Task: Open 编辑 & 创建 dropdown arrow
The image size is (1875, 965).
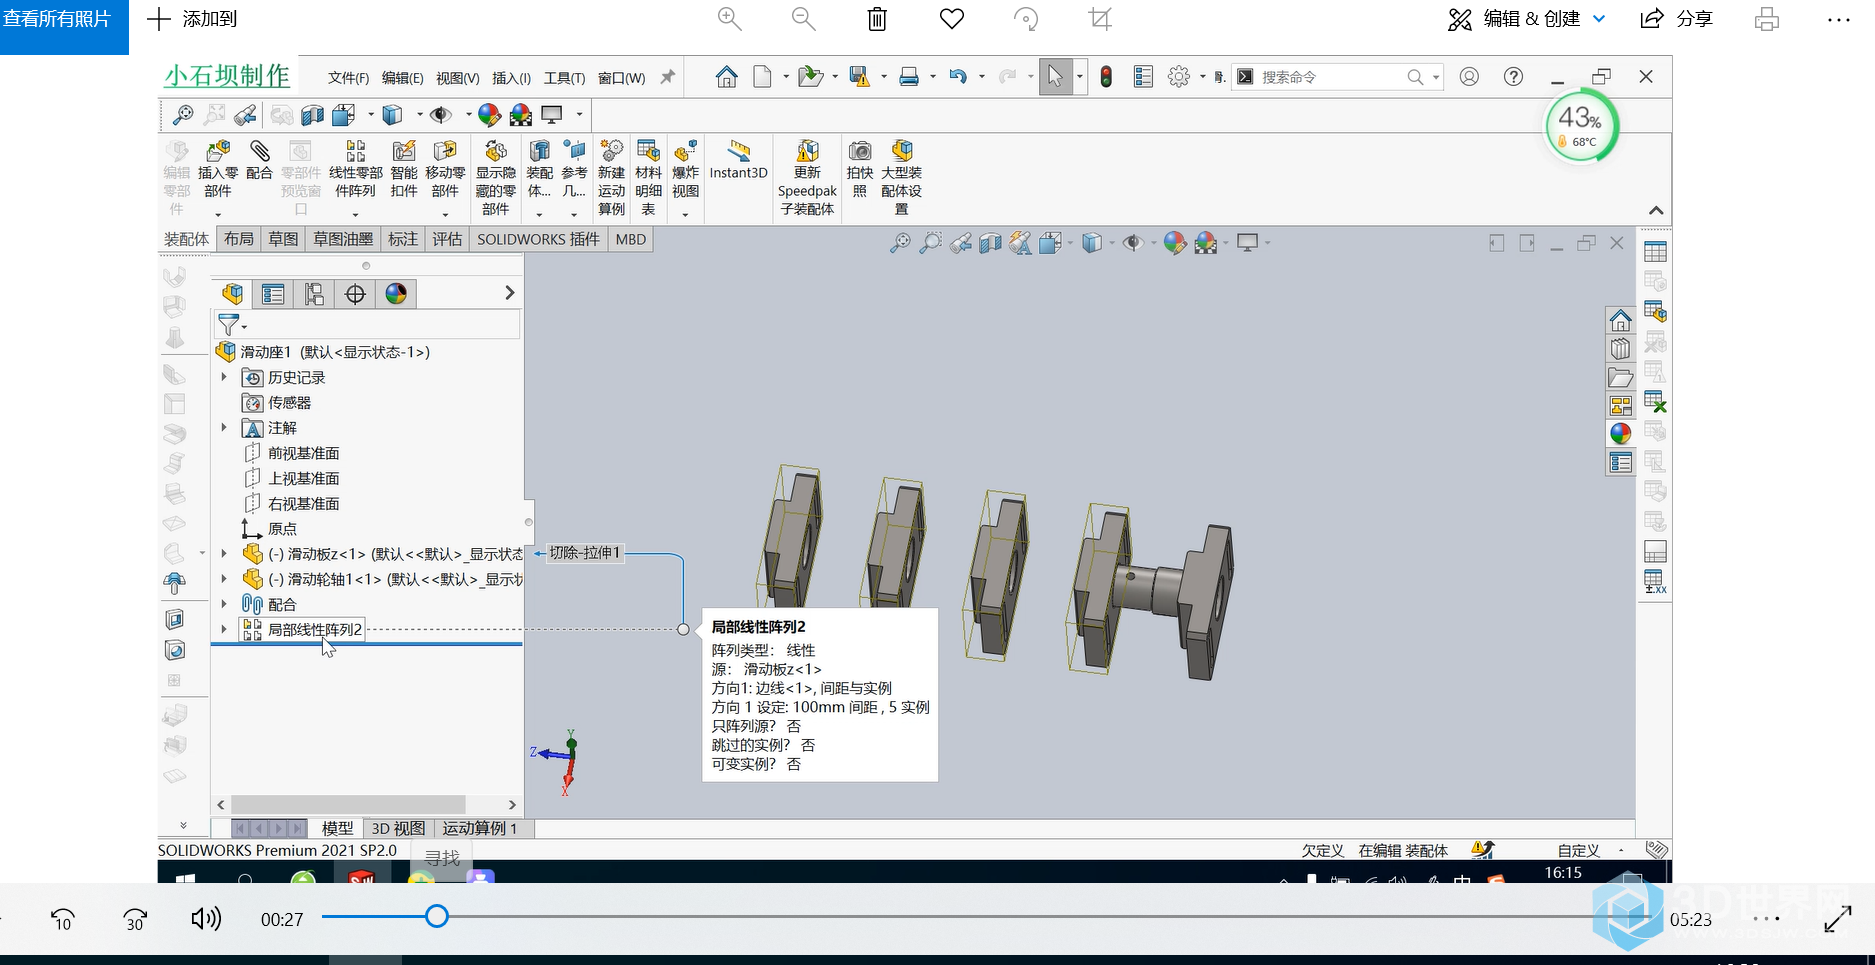Action: point(1599,19)
